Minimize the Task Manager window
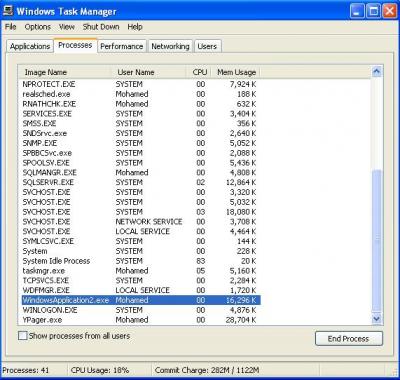400x380 pixels. coord(358,12)
